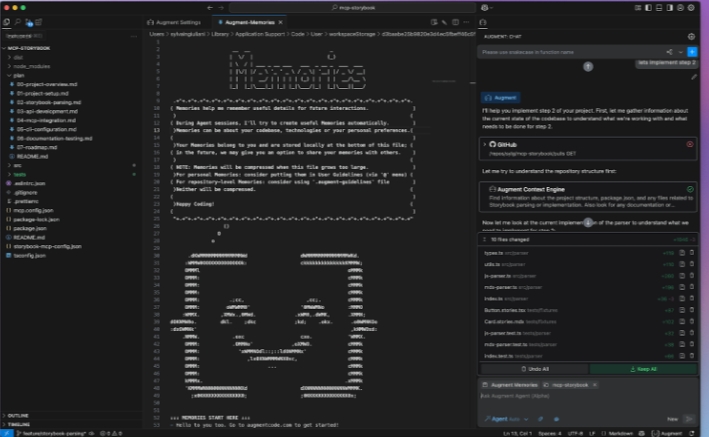Click the share icon in chat thread header
This screenshot has width=709, height=437.
point(669,52)
